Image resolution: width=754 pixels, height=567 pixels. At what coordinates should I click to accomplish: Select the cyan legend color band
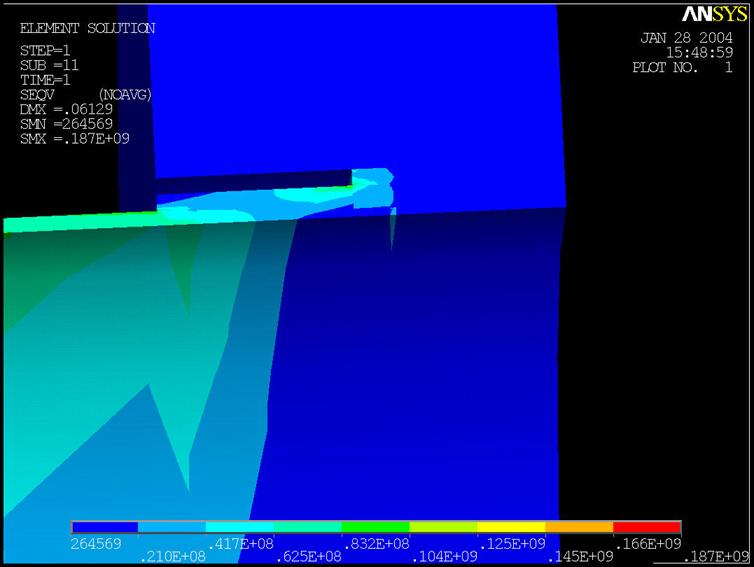point(239,526)
